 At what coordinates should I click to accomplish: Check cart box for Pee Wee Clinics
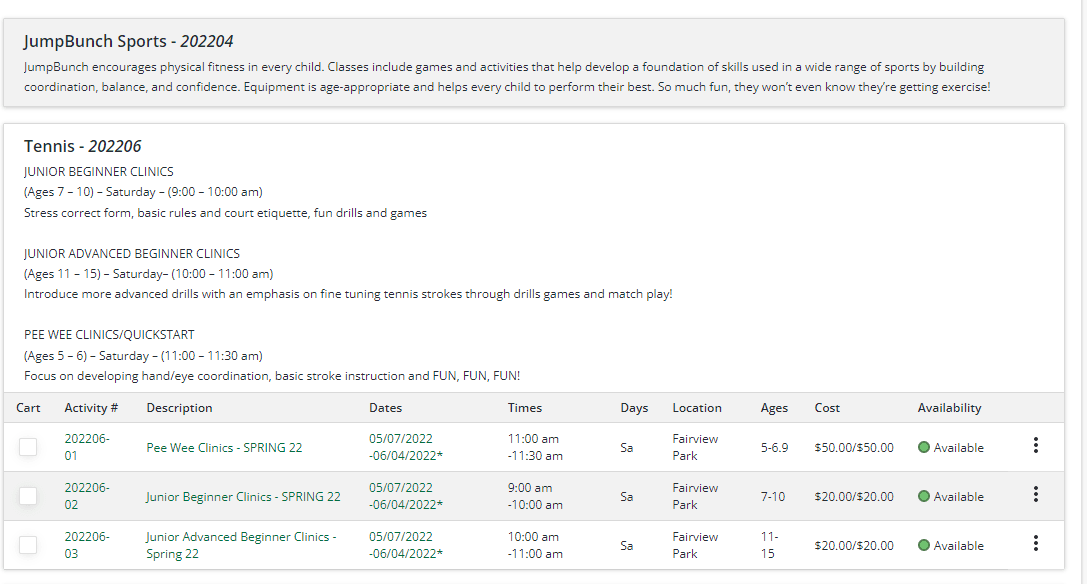tap(28, 447)
